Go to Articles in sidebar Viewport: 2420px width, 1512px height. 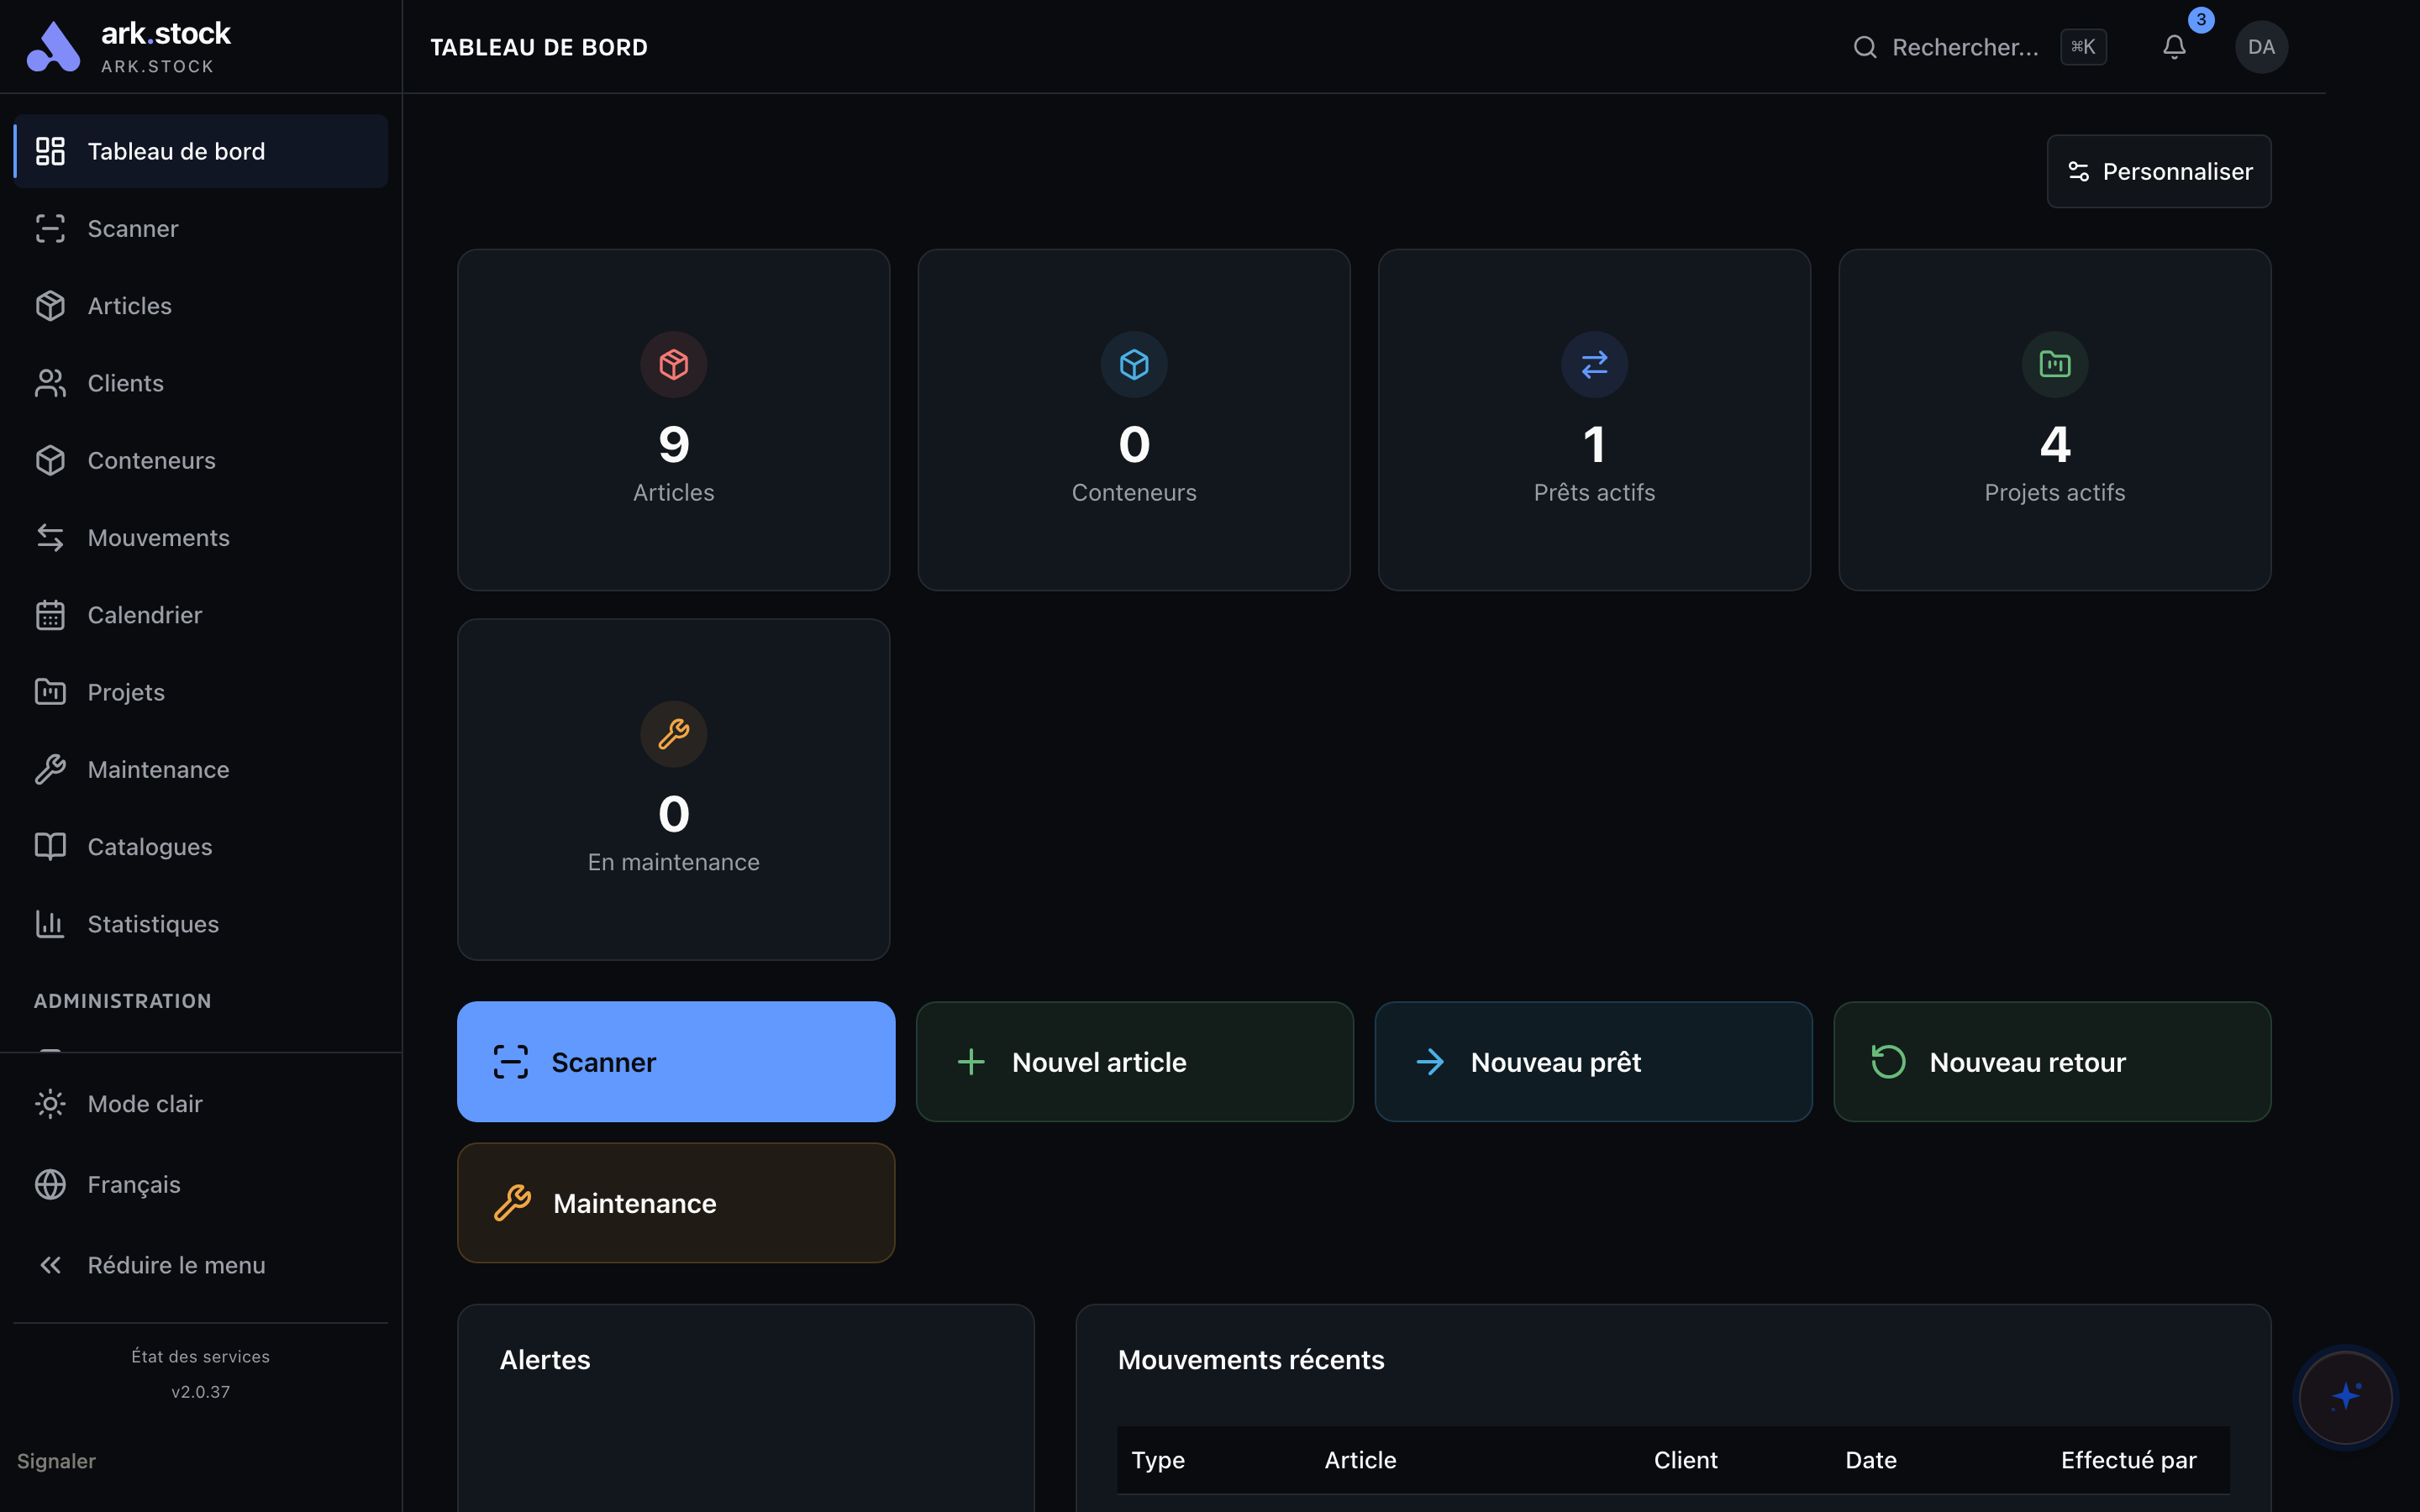click(200, 306)
